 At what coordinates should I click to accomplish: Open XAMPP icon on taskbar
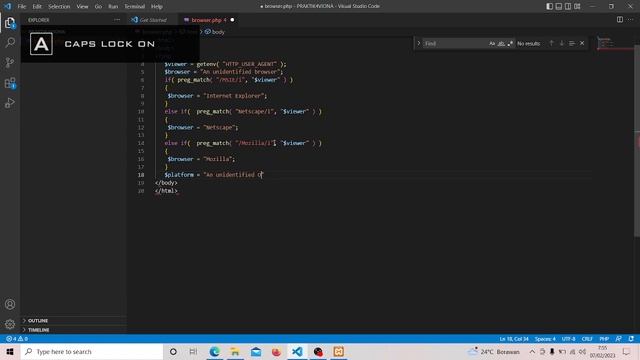click(x=339, y=351)
